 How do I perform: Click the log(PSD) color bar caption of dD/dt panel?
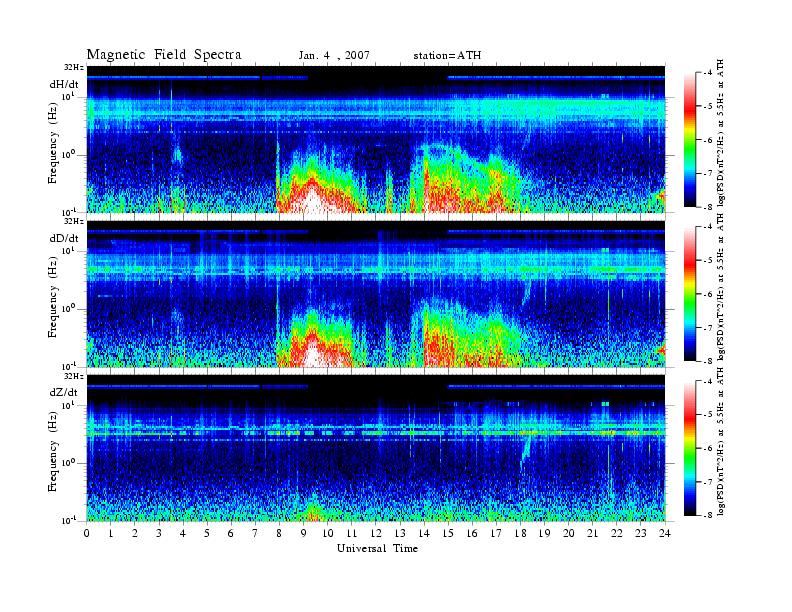pos(721,287)
